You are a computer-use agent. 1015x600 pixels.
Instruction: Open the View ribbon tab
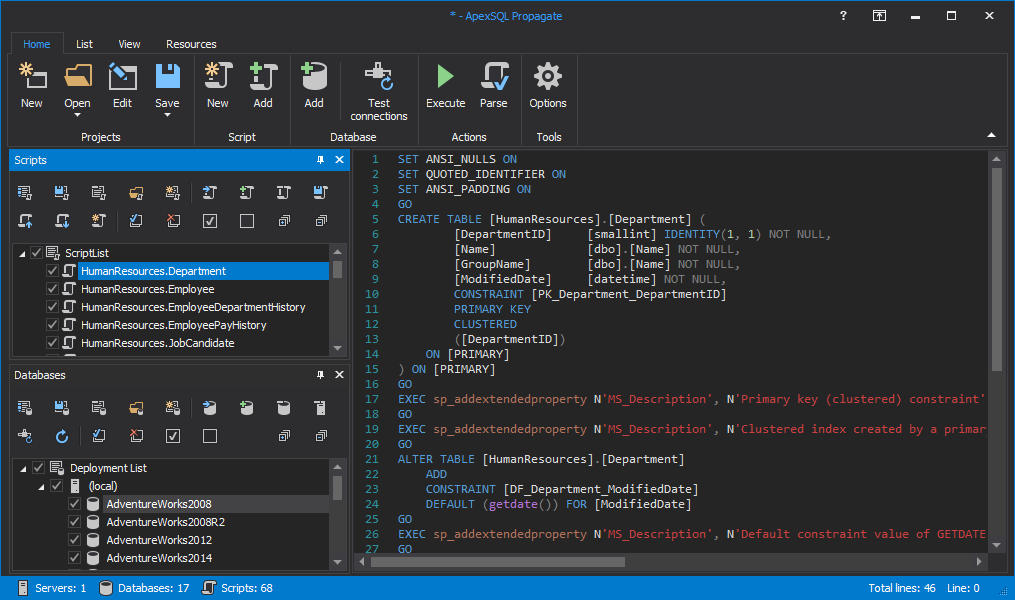tap(129, 44)
